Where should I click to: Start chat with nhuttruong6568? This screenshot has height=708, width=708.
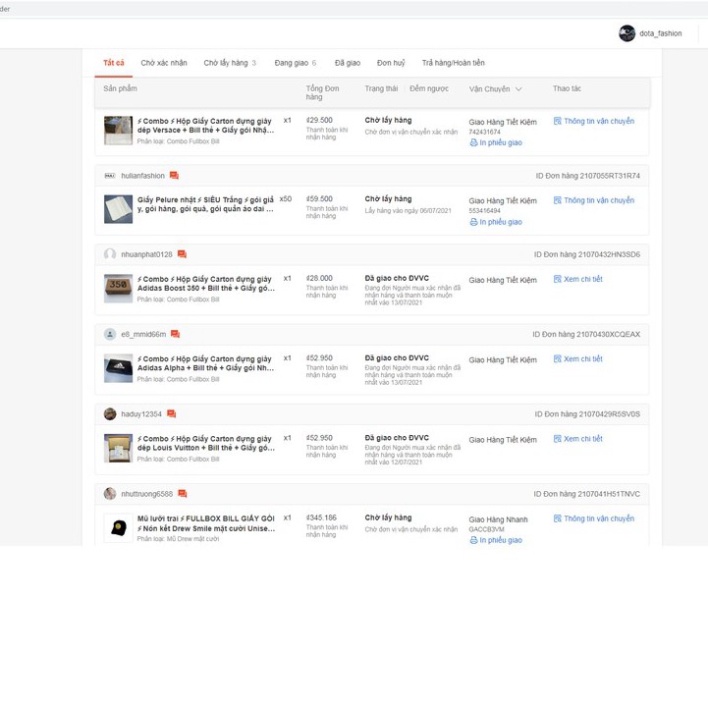coord(182,494)
